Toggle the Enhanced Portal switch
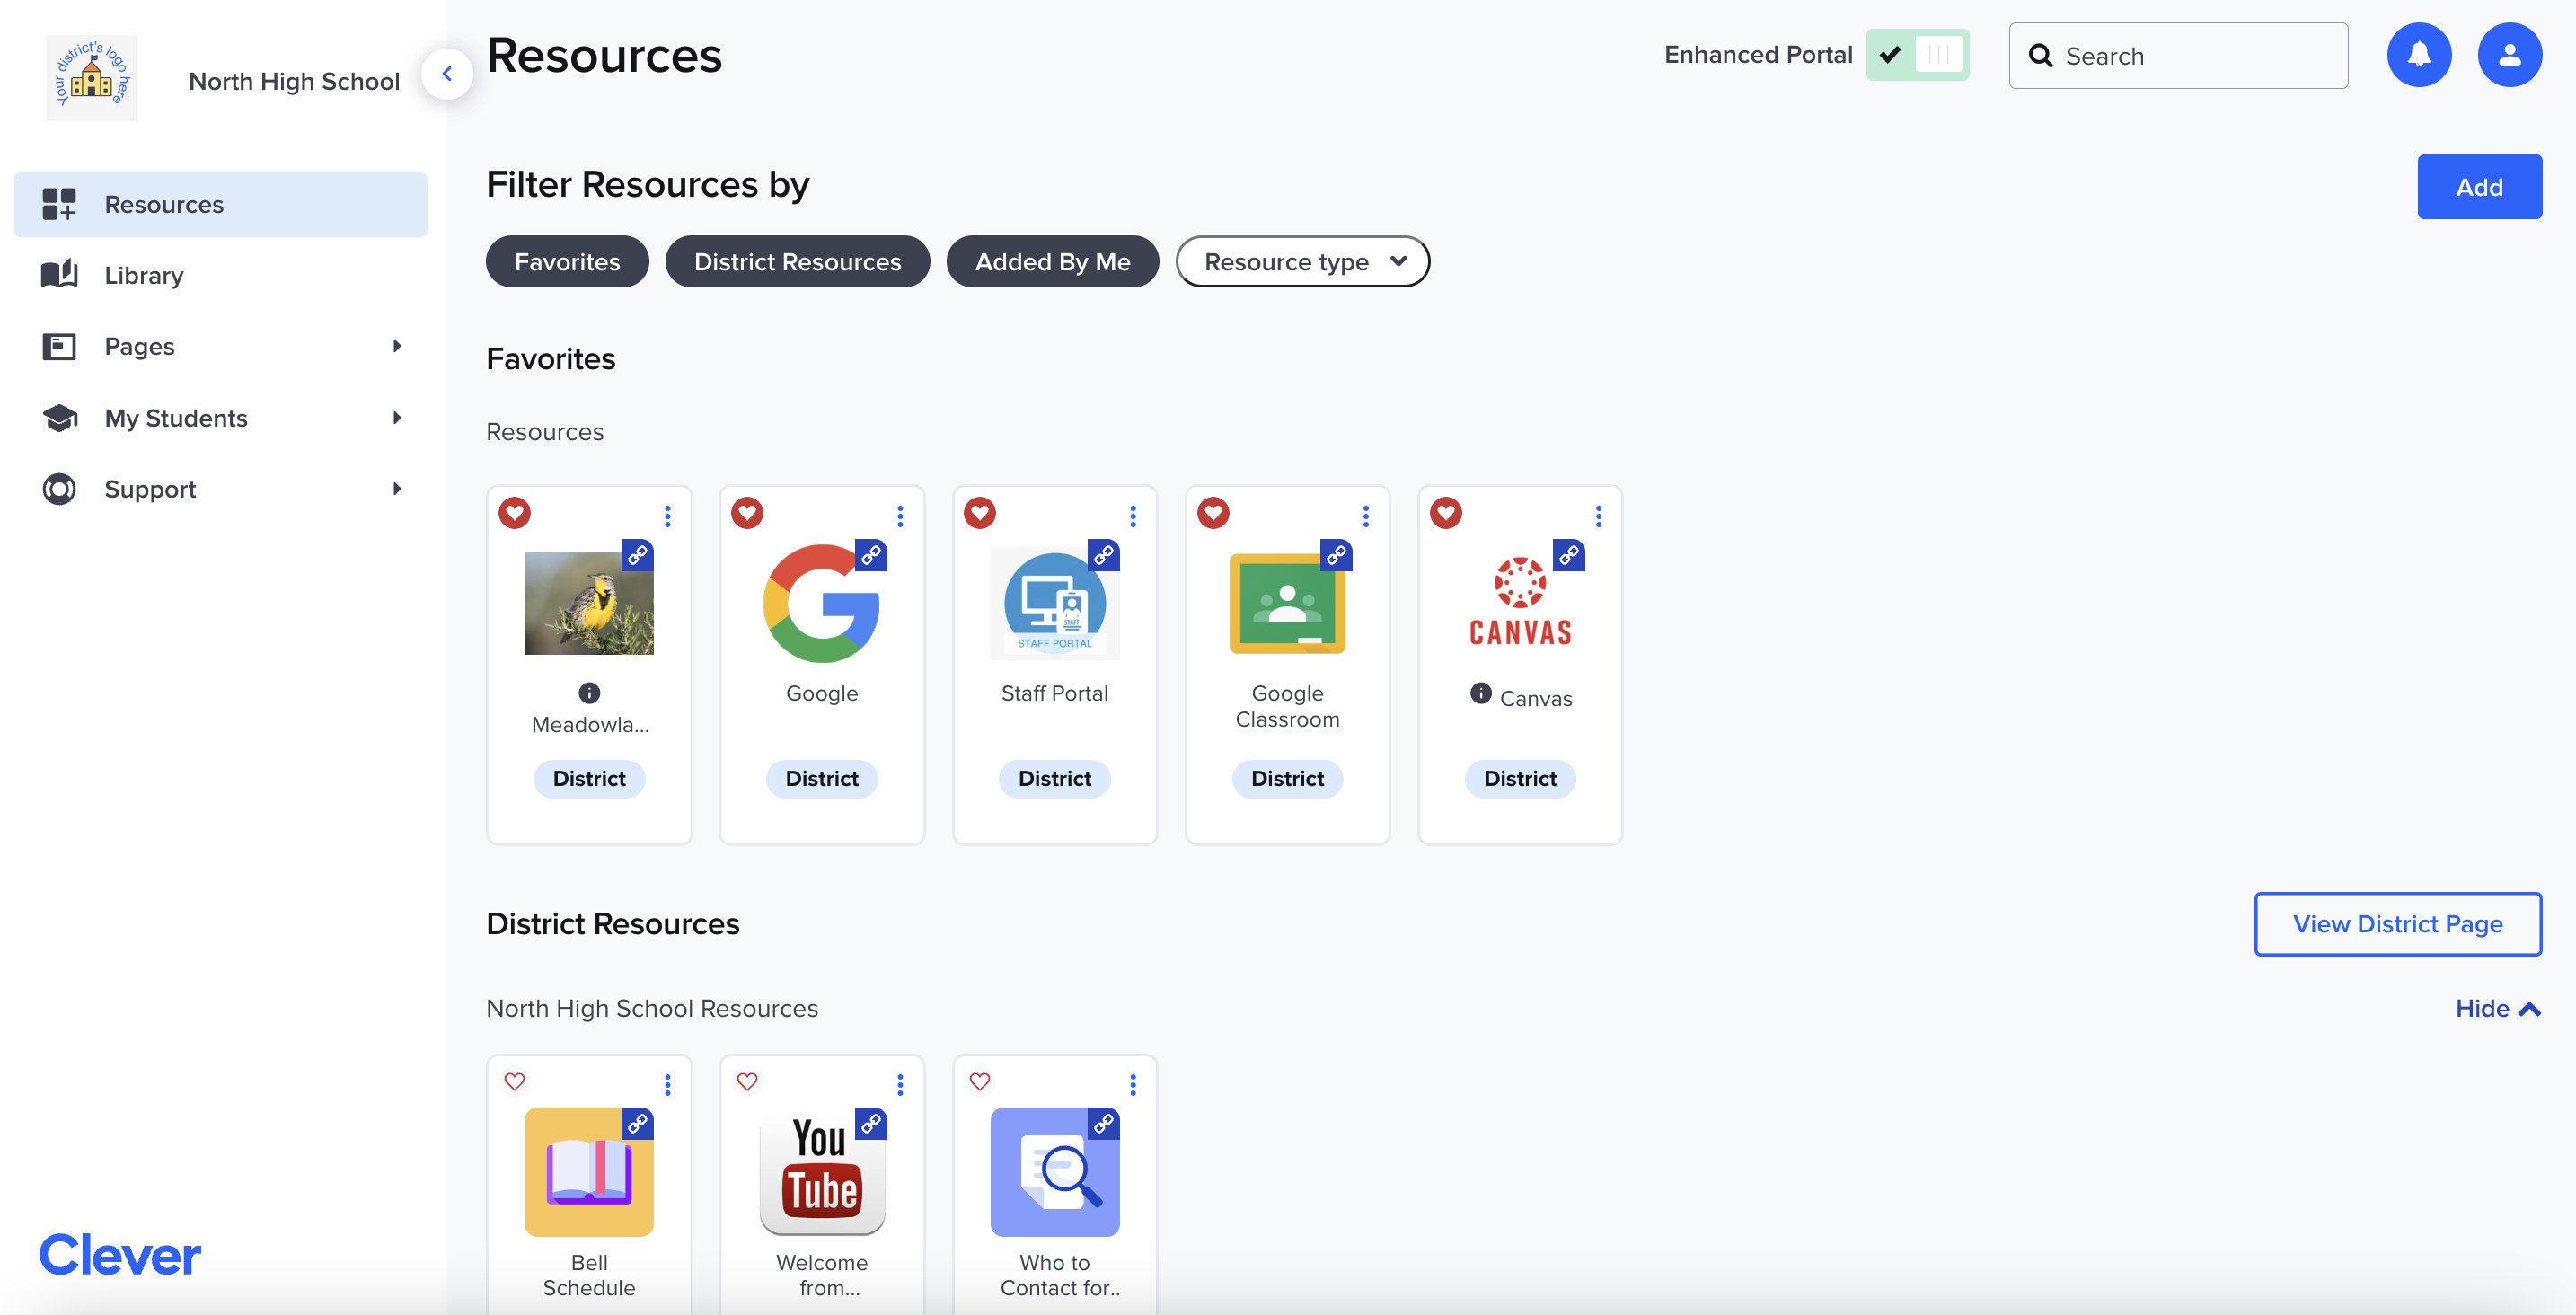The image size is (2576, 1315). pos(1916,55)
